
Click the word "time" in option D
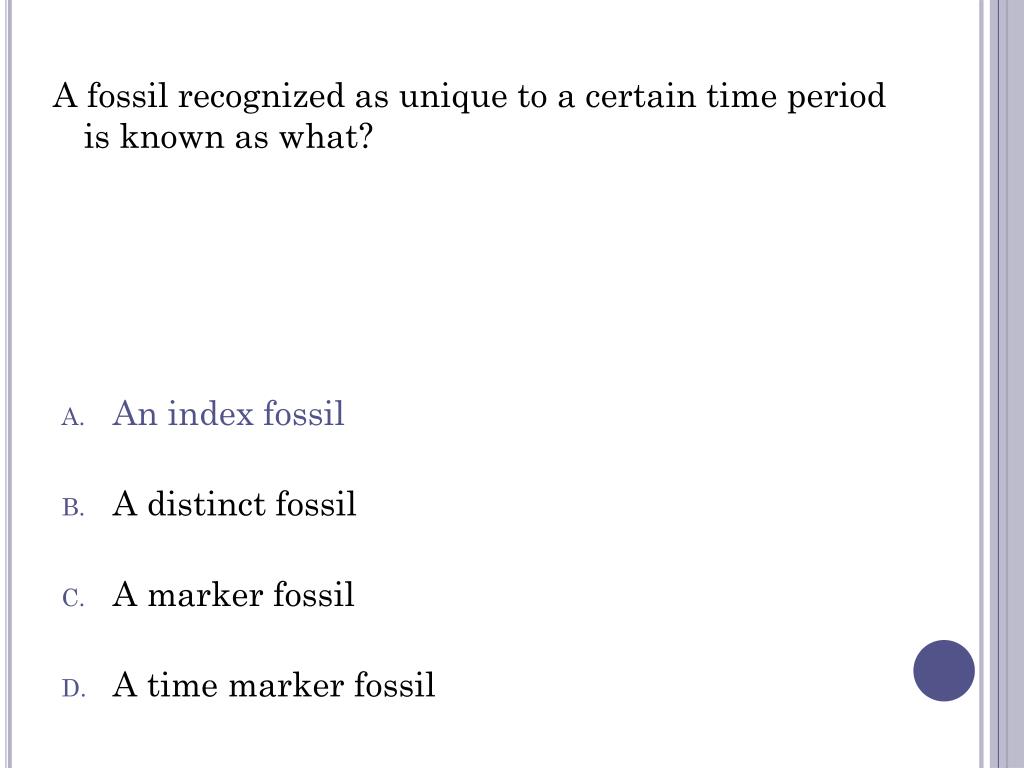tap(183, 686)
